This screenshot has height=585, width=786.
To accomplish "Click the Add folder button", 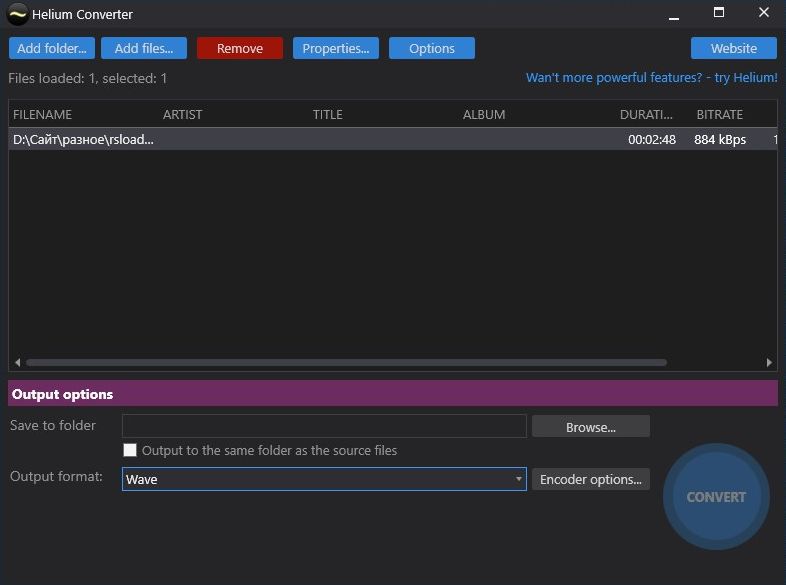I will point(50,48).
